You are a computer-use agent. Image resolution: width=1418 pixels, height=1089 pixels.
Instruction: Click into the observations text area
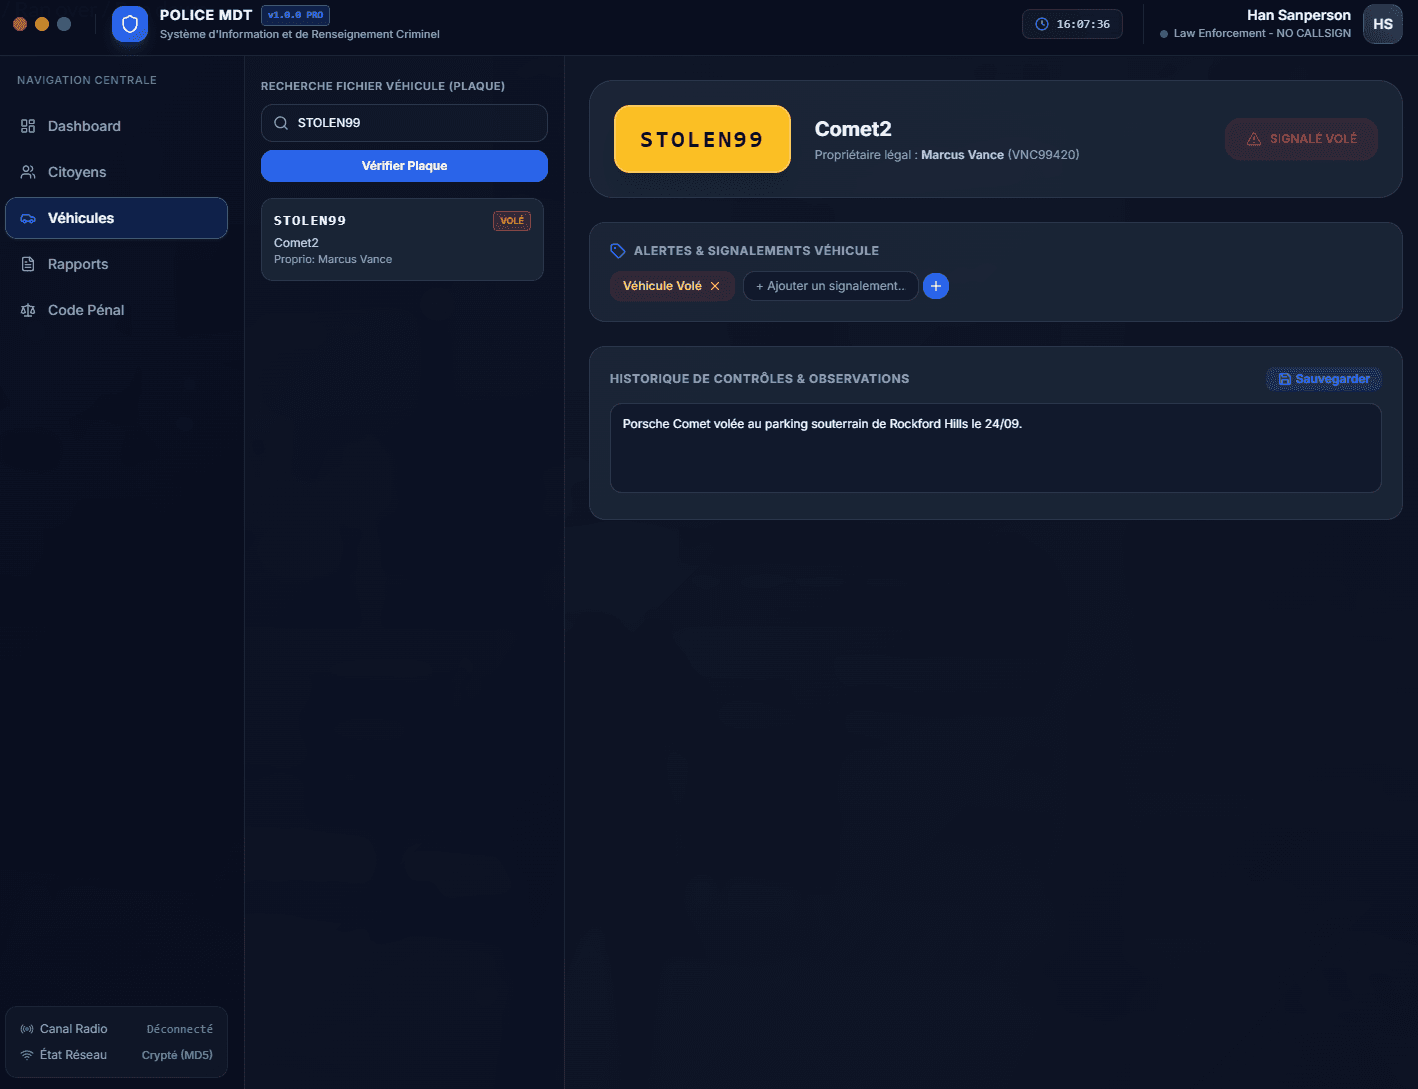(x=995, y=448)
